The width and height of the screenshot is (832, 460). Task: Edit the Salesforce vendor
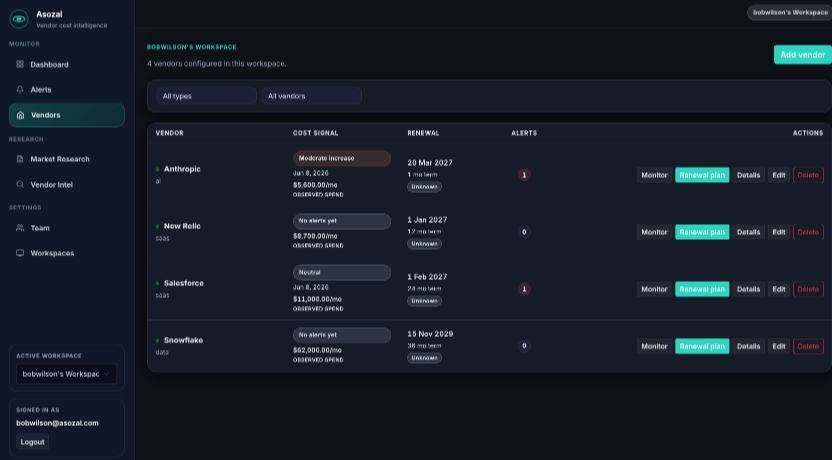[778, 289]
